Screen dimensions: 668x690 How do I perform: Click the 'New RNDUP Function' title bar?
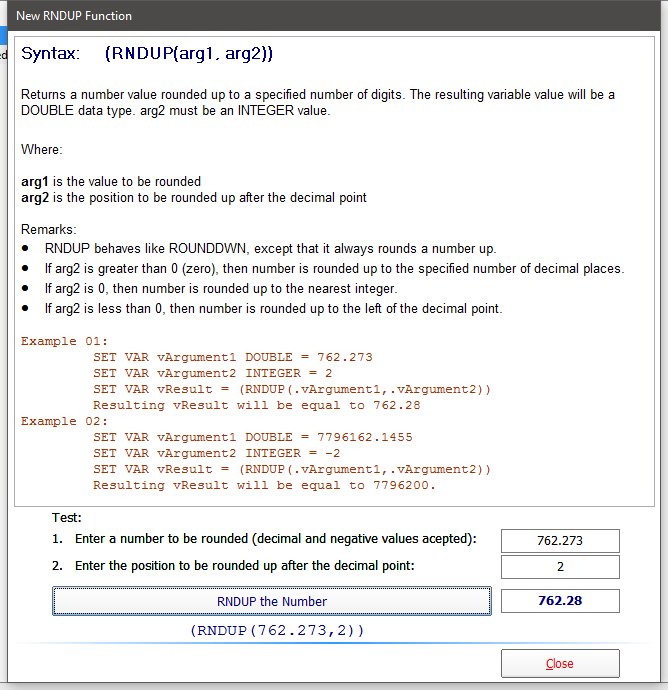pos(300,16)
